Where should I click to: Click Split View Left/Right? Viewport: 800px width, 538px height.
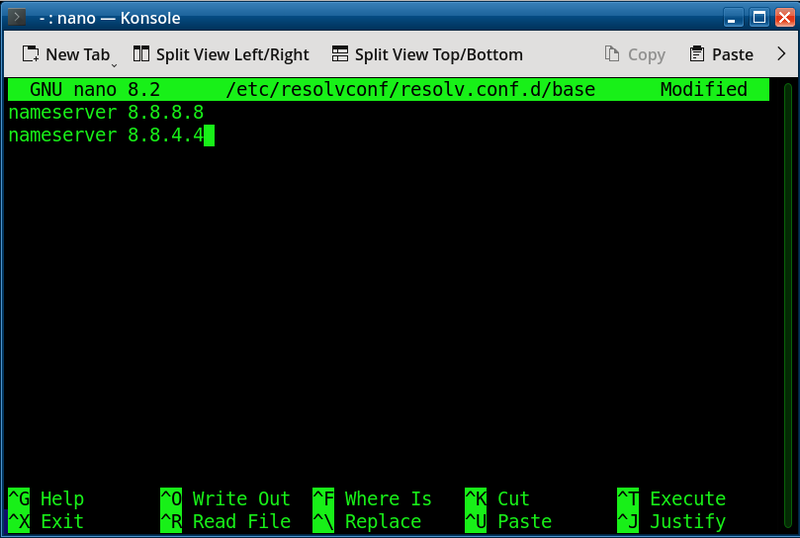point(221,54)
